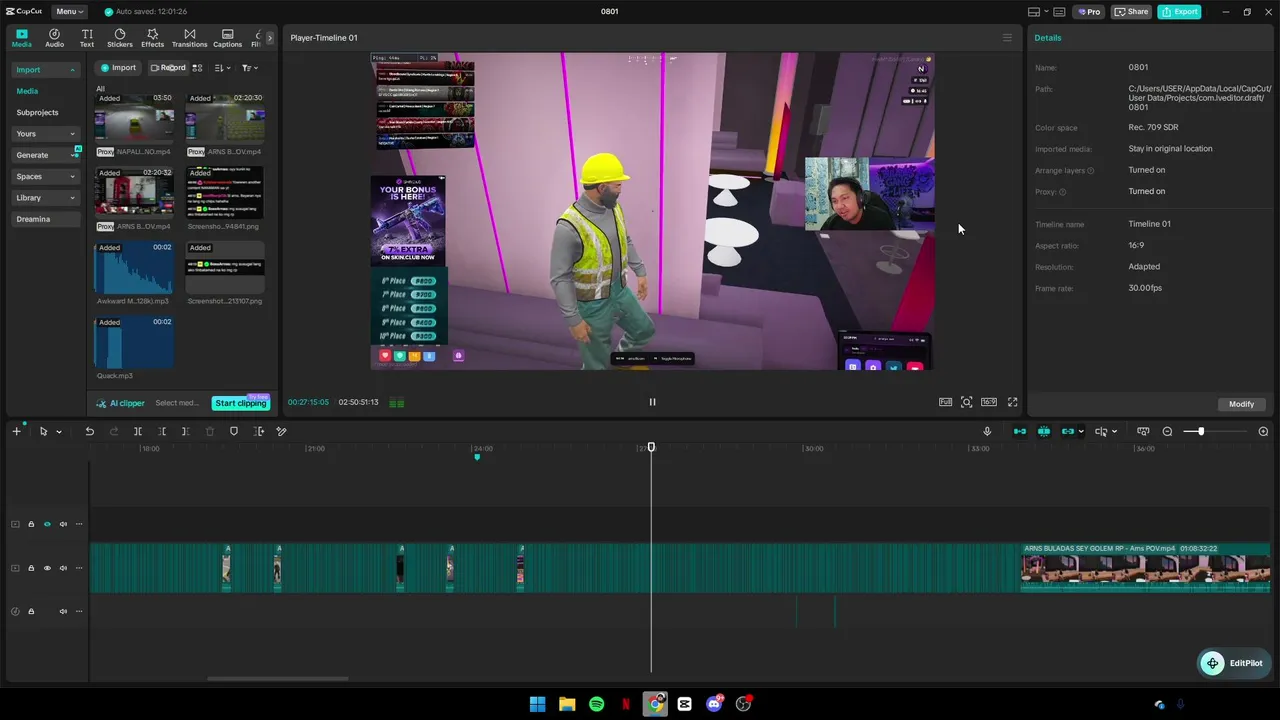
Task: Mute the main video track
Action: 63,568
